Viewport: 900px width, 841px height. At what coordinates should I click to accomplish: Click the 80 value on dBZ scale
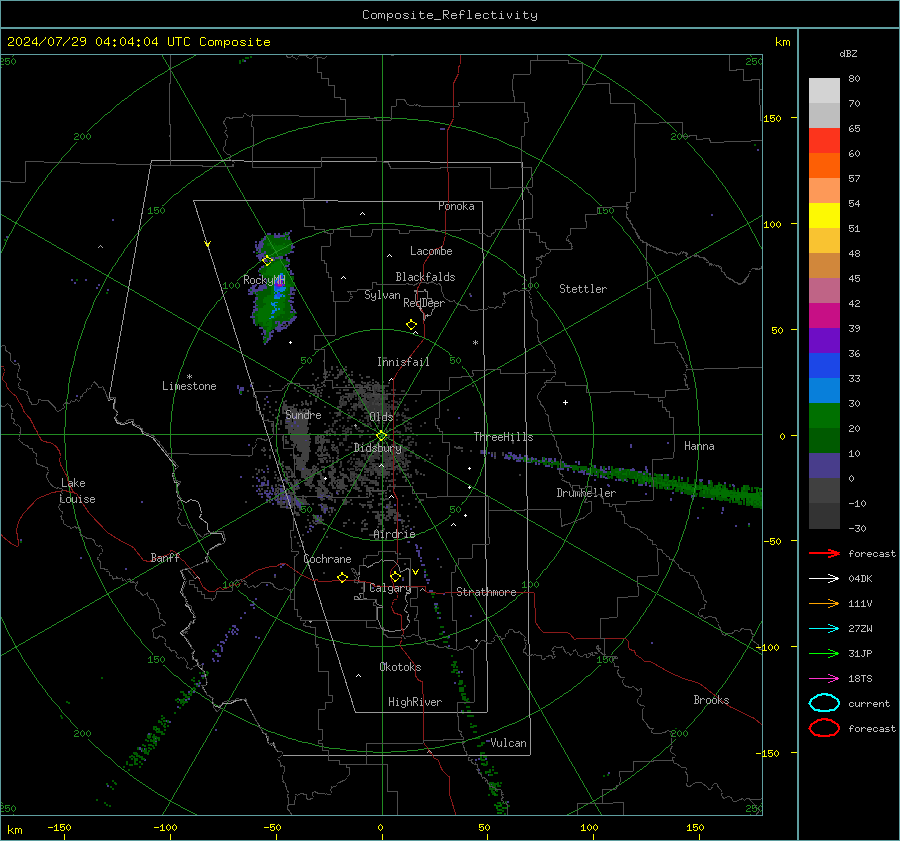[854, 79]
